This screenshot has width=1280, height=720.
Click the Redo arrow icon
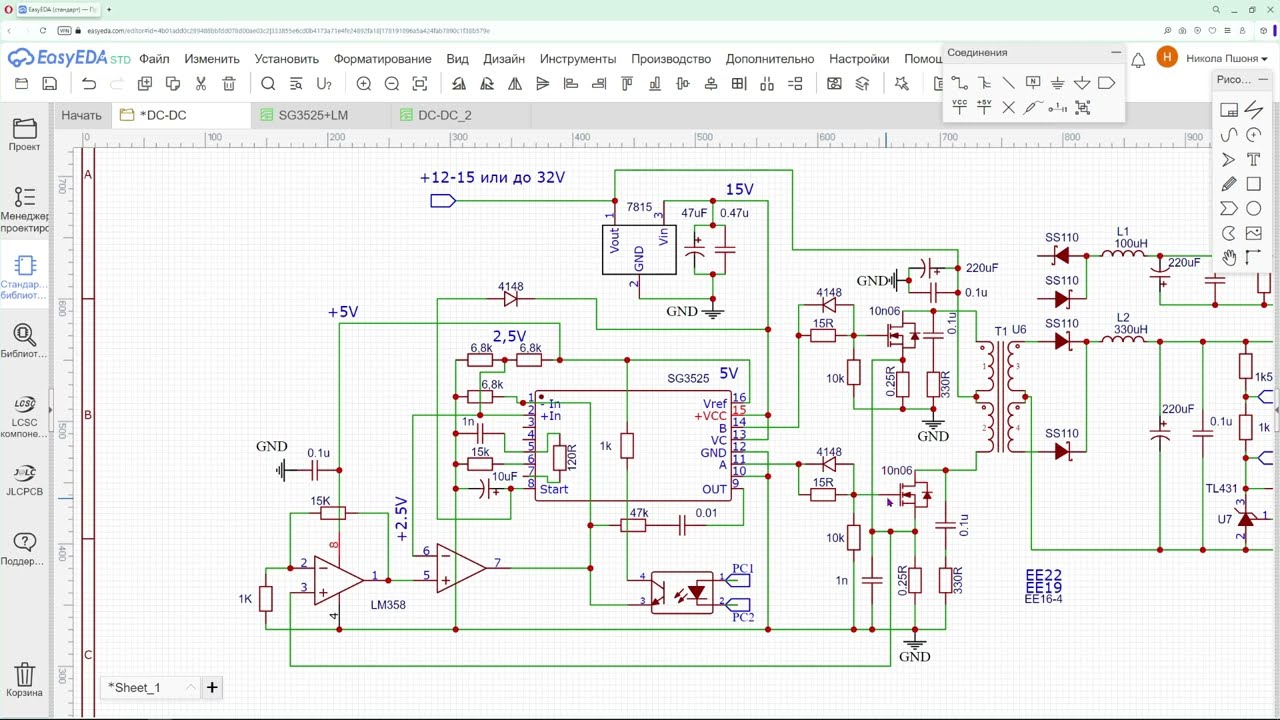117,84
